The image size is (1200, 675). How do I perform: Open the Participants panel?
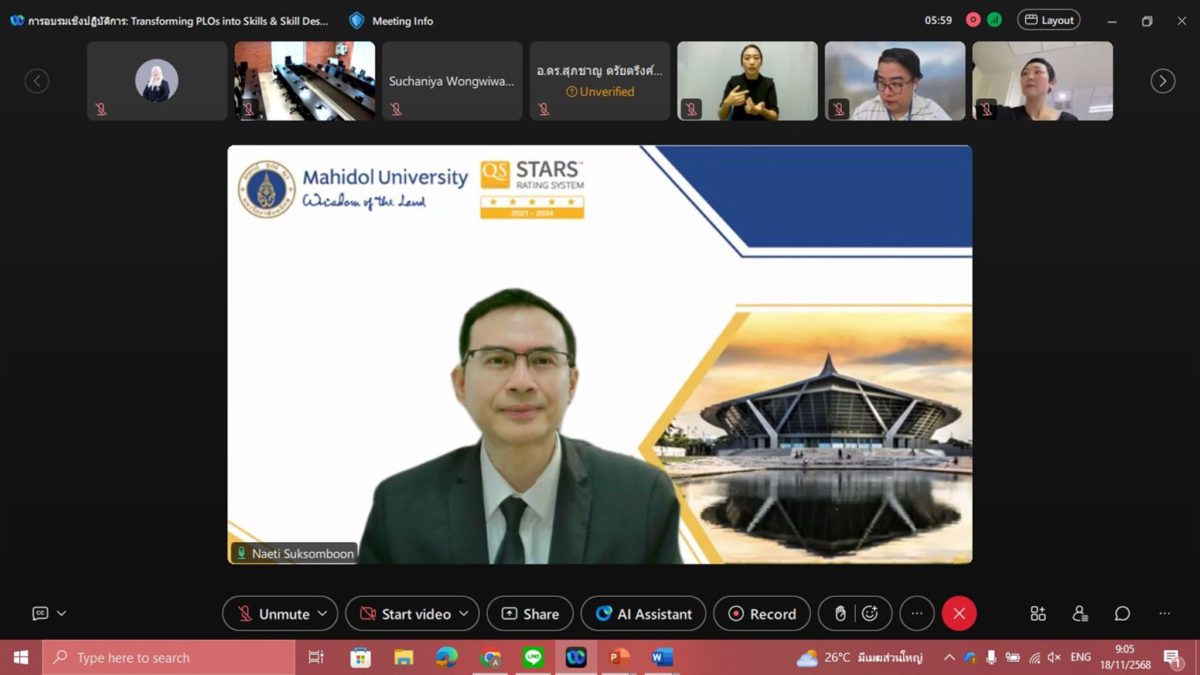(1080, 613)
